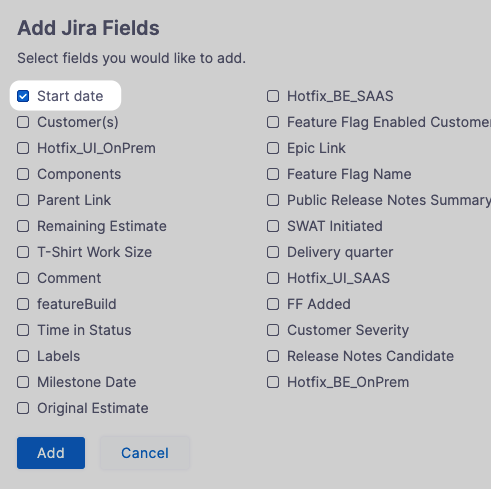Select T-Shirt Work Size checkbox

(x=23, y=252)
